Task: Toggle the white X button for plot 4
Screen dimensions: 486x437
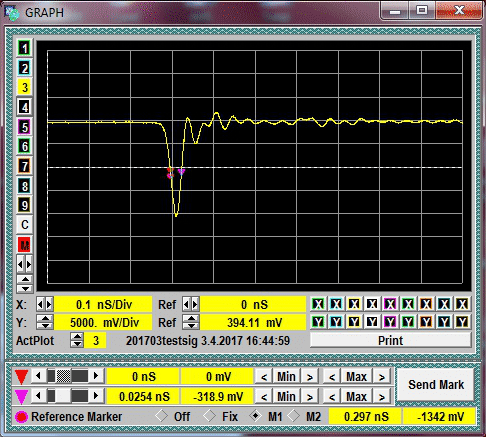Action: (372, 304)
